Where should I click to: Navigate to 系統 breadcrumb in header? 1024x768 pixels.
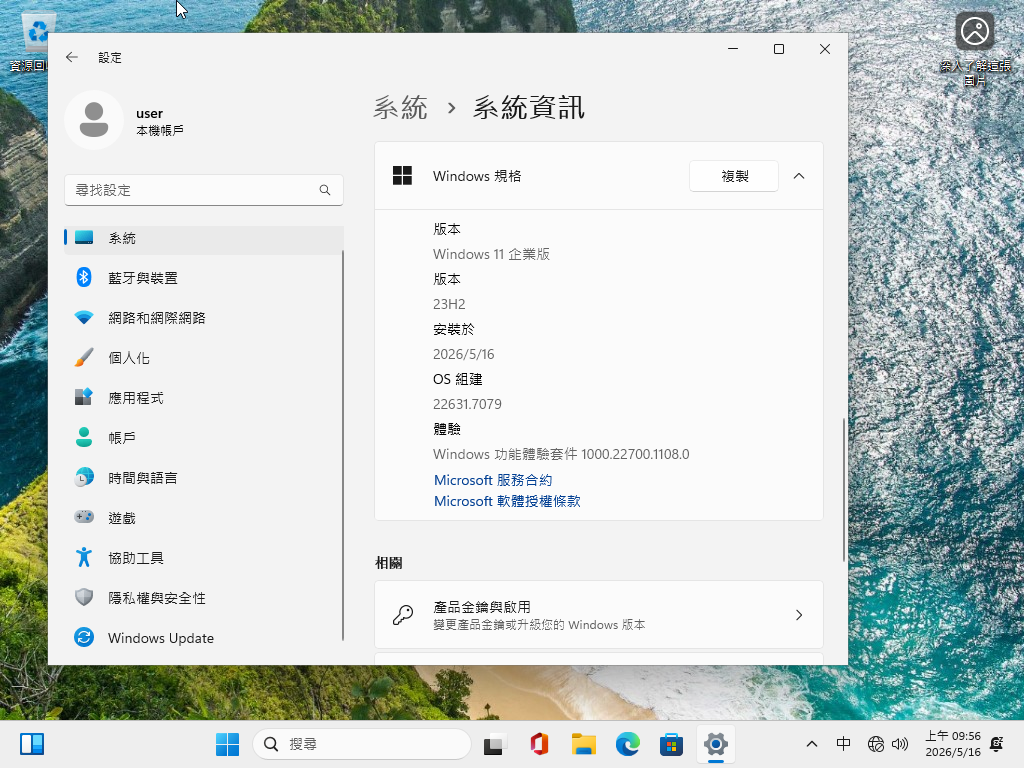[x=400, y=107]
